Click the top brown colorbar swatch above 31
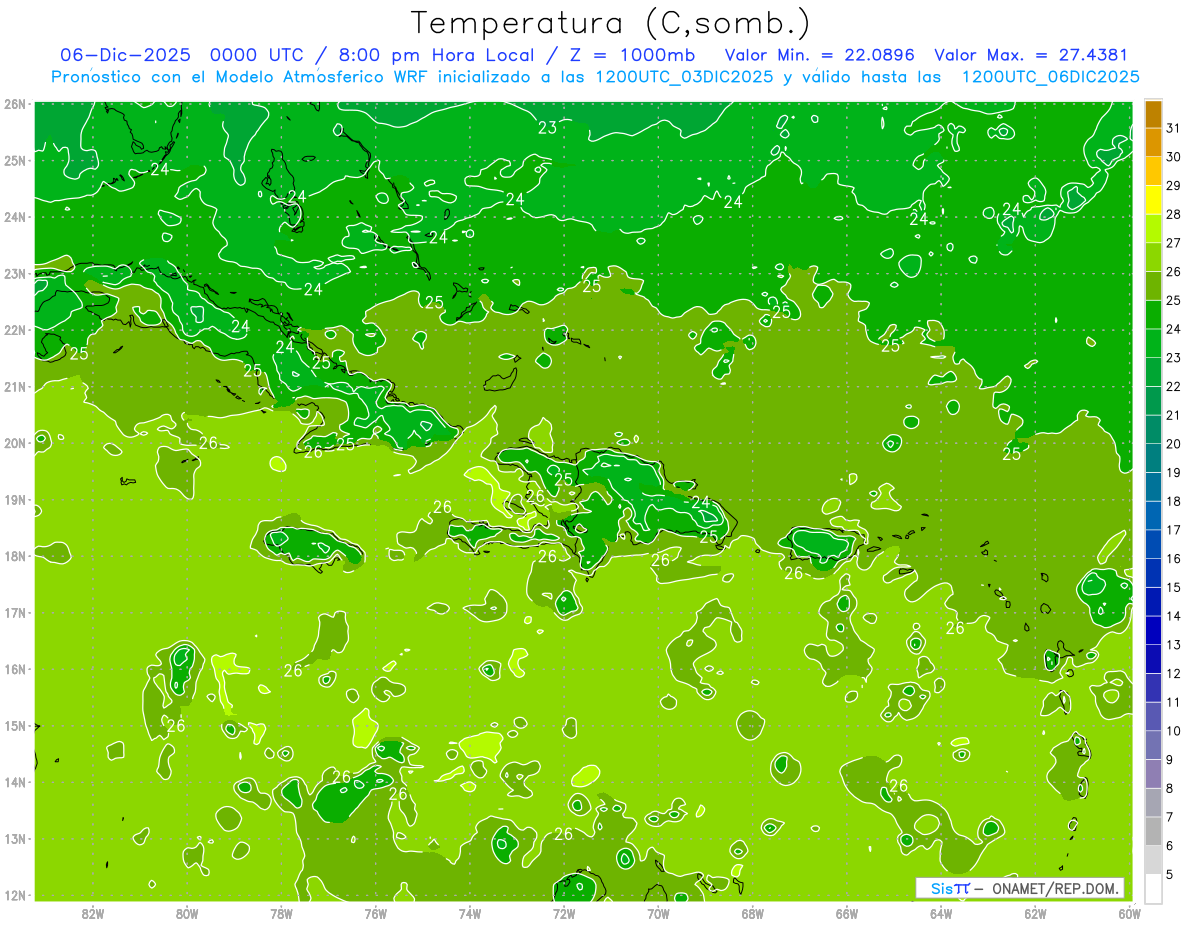Screen dimensions: 1200x927 pos(1153,114)
